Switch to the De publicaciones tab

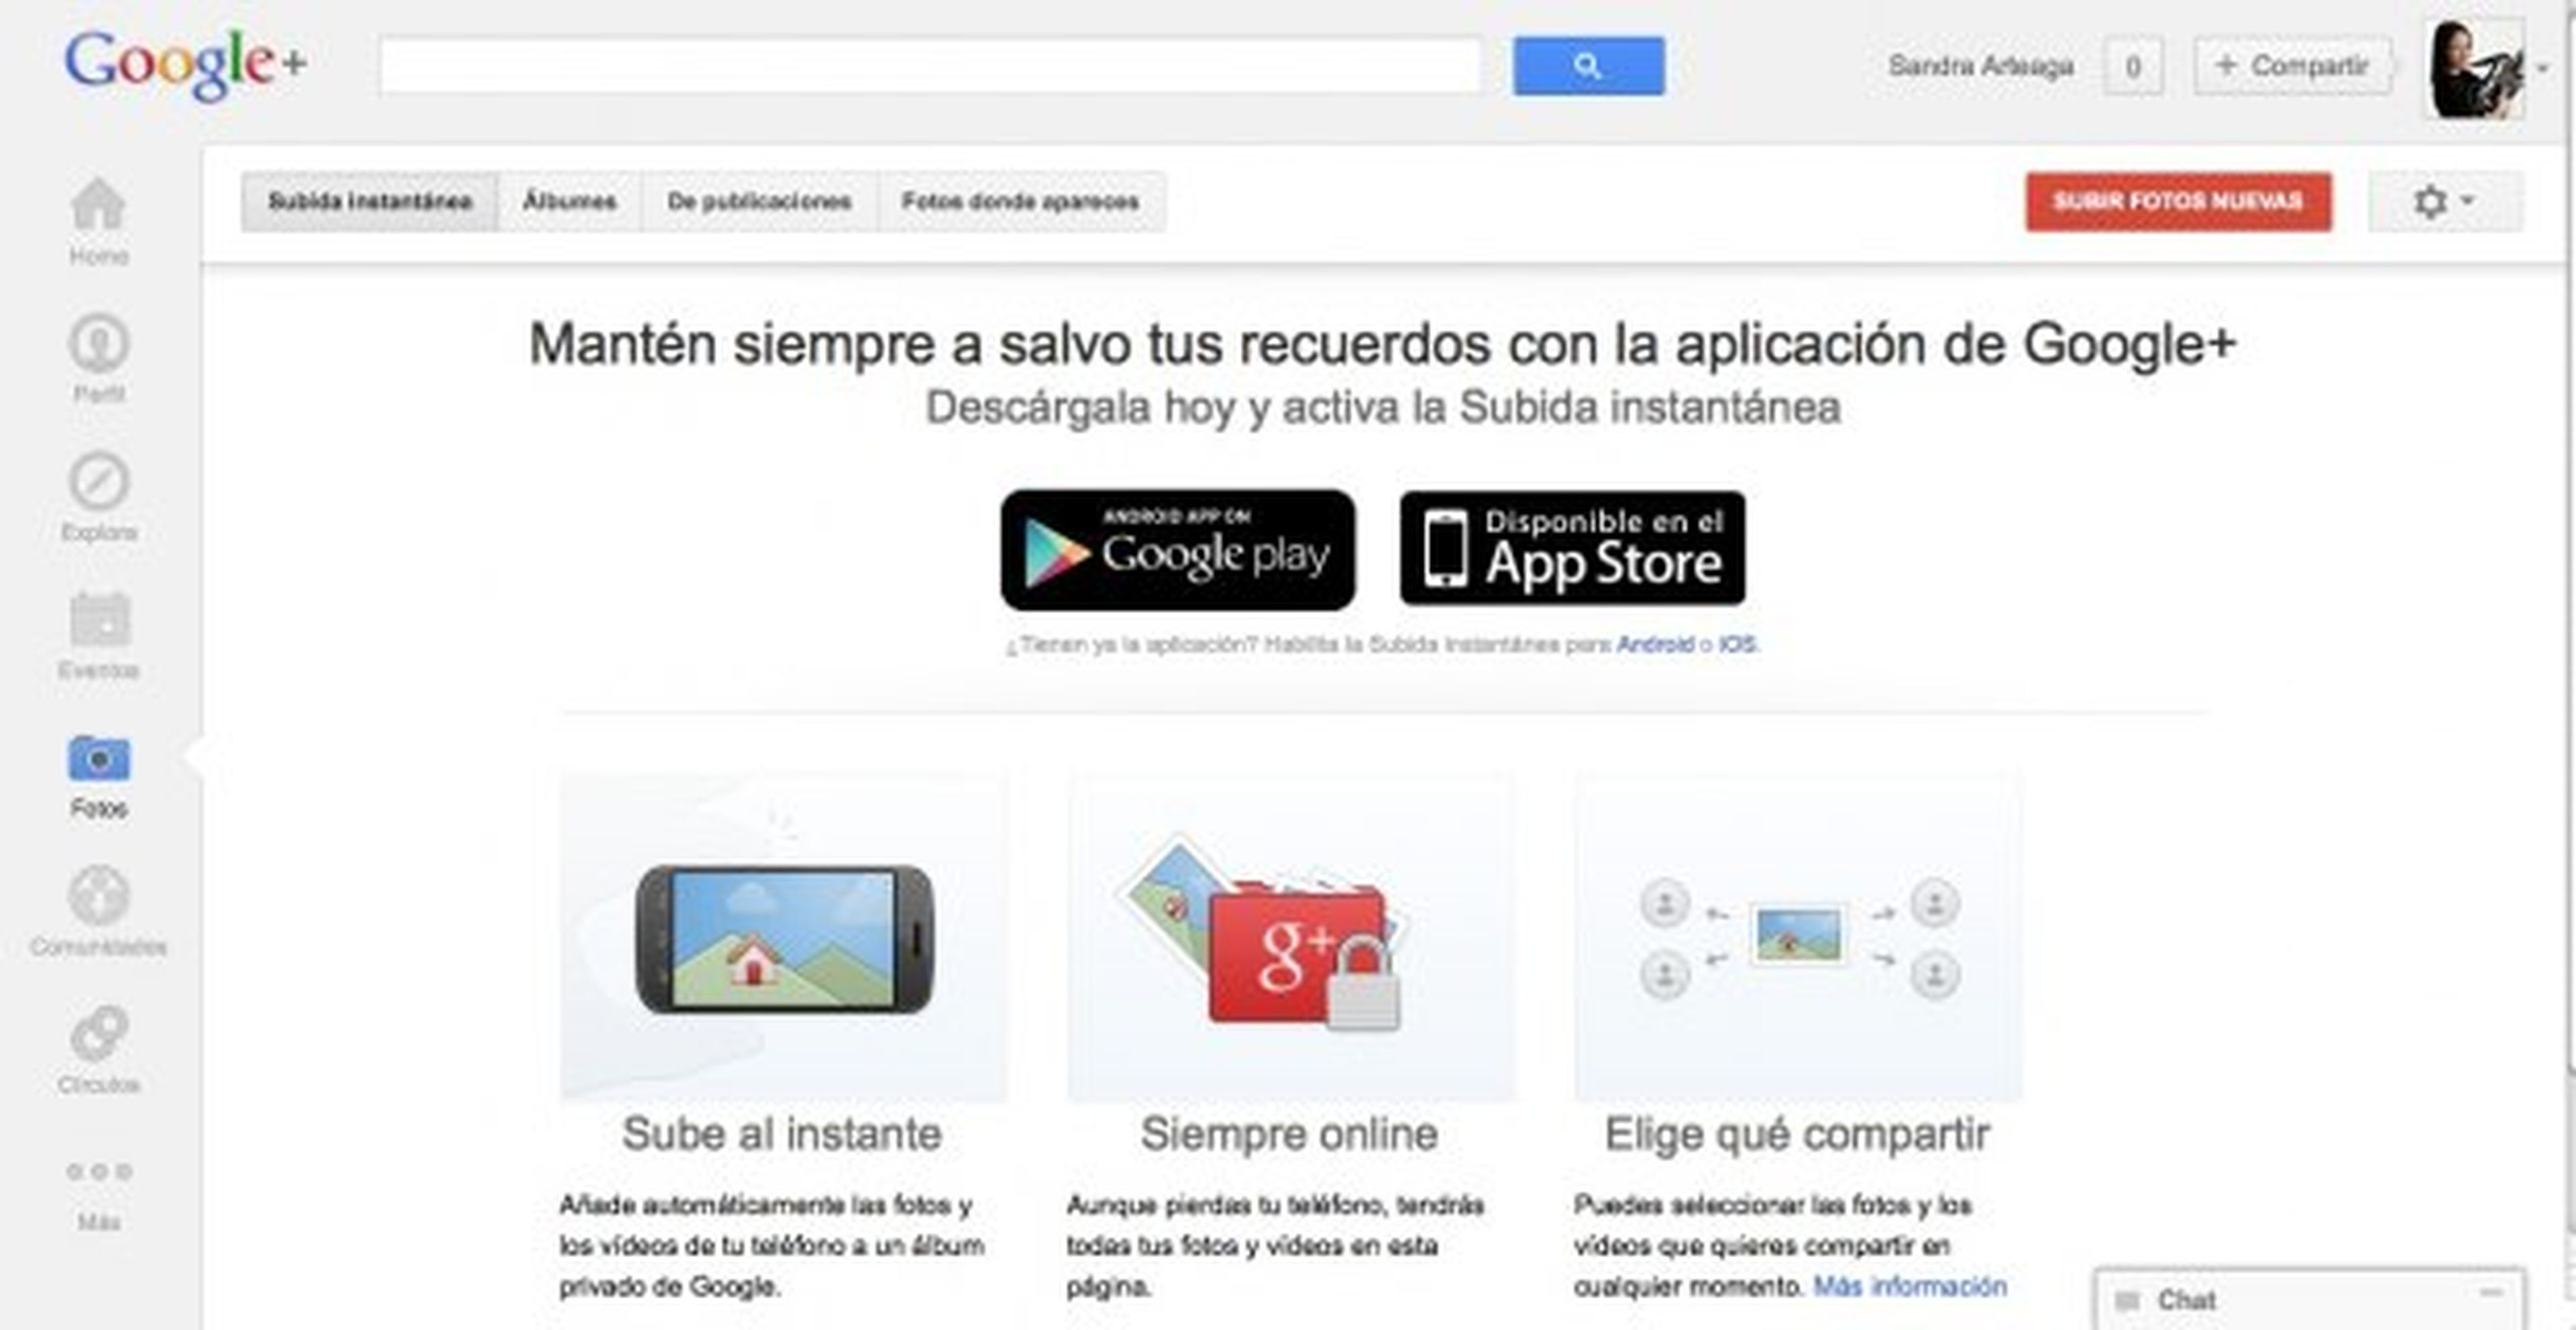(759, 202)
